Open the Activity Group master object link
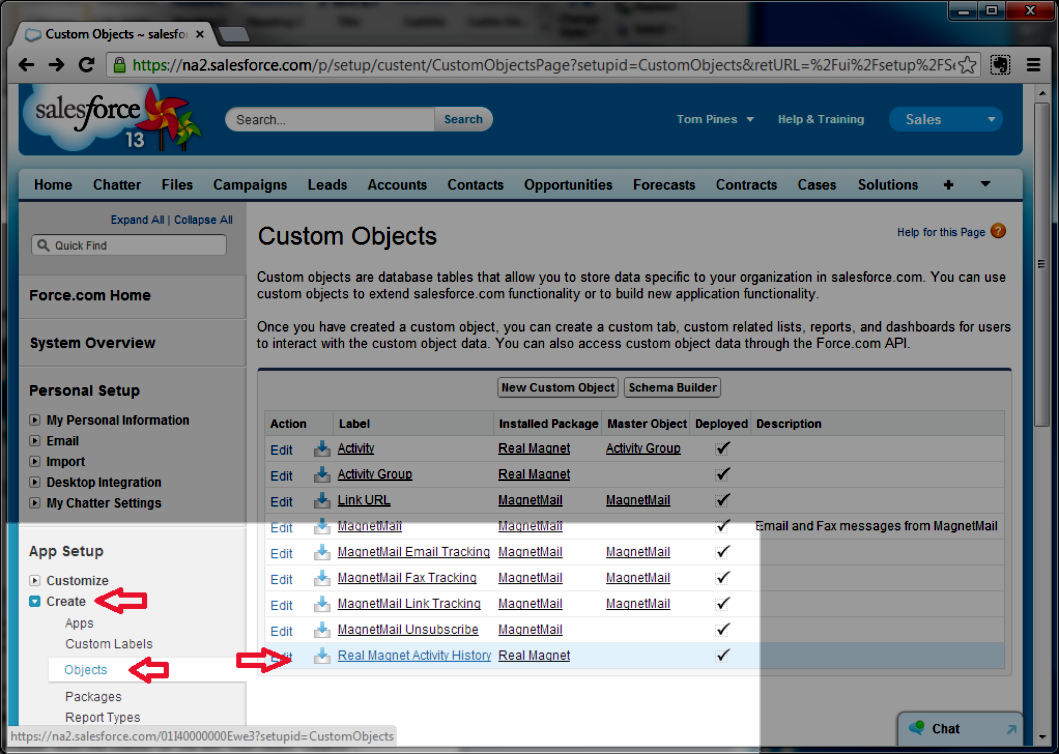 point(643,448)
